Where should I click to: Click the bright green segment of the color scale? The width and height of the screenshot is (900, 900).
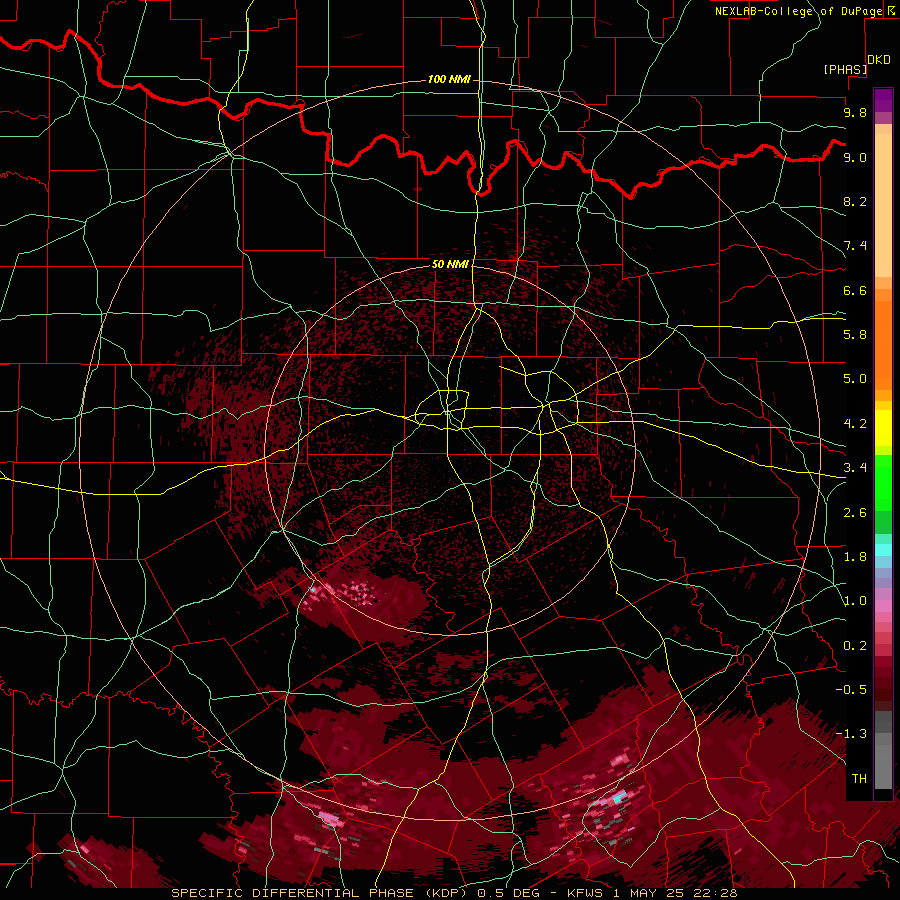pyautogui.click(x=883, y=484)
